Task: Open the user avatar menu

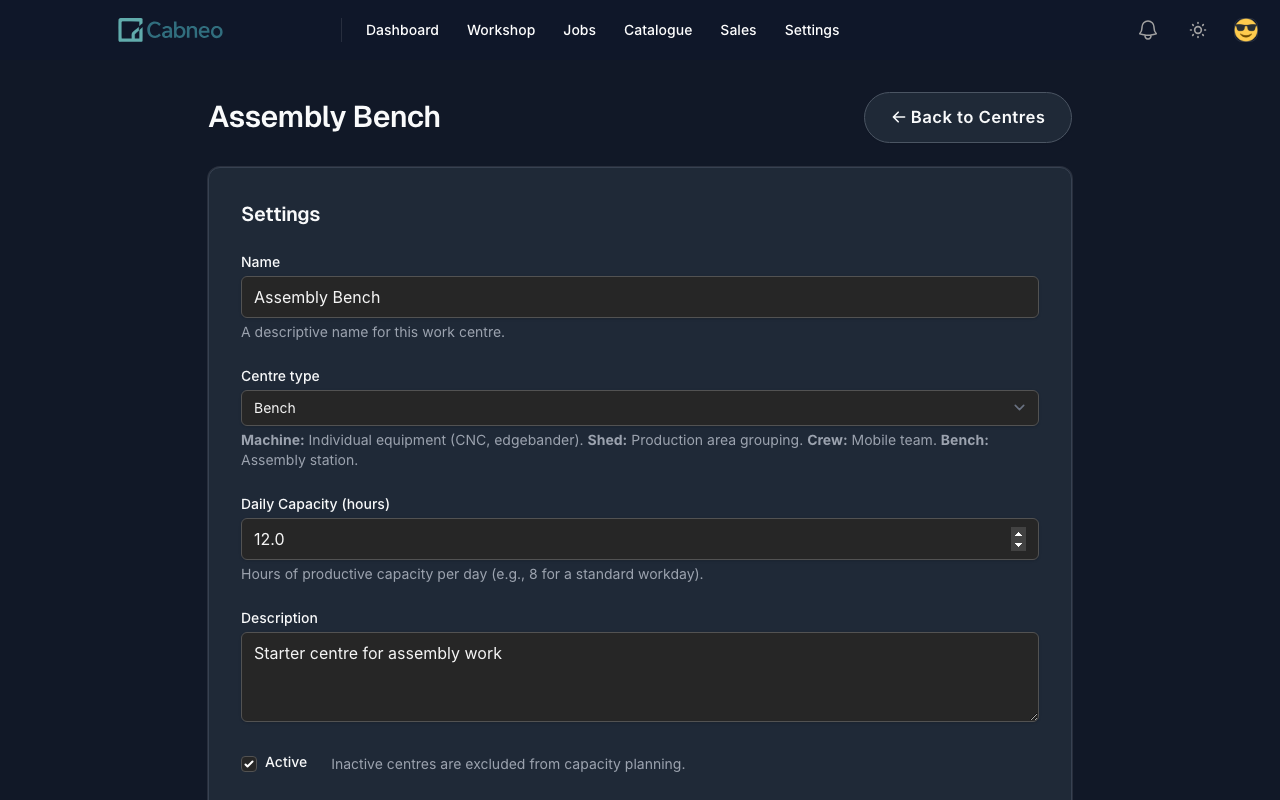Action: click(1245, 30)
